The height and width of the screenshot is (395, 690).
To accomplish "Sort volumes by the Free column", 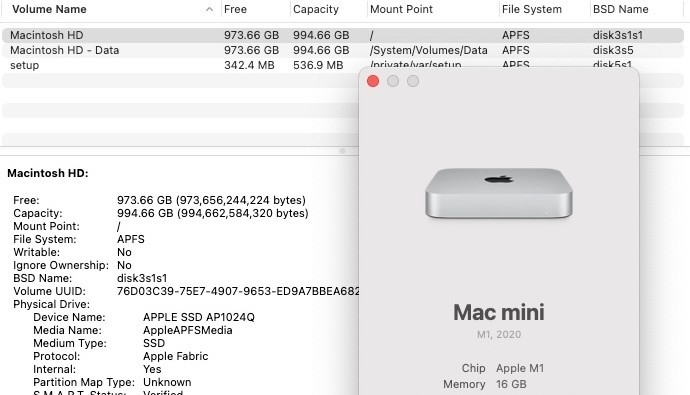I will (x=235, y=9).
